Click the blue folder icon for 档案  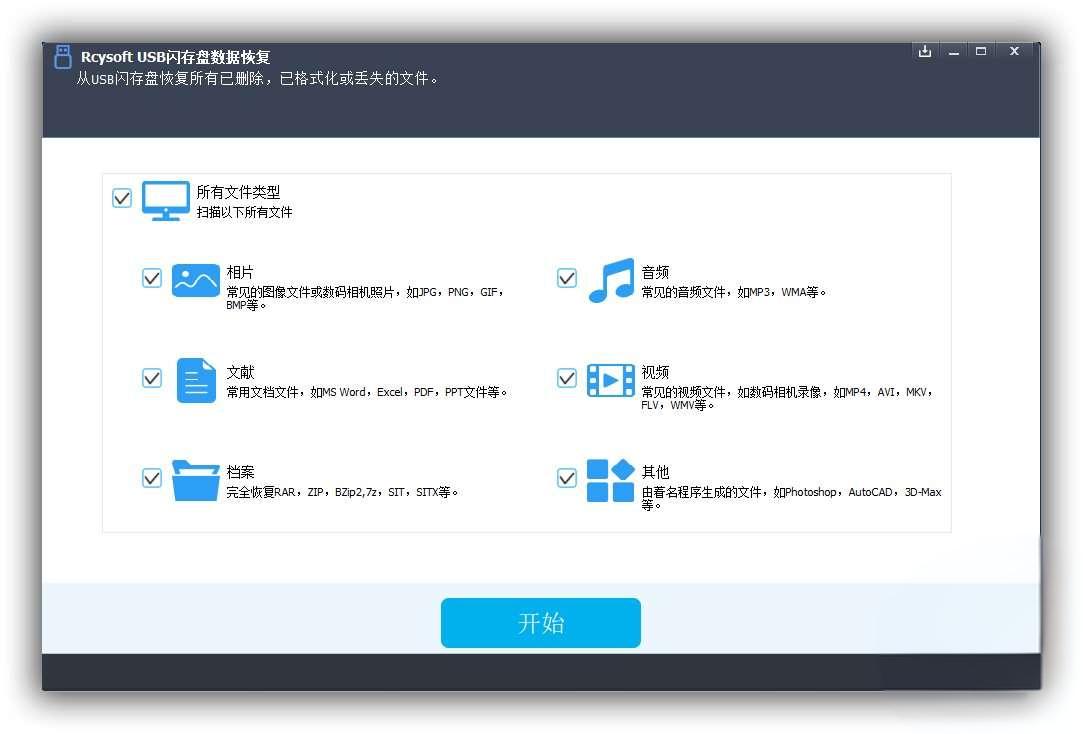(195, 480)
